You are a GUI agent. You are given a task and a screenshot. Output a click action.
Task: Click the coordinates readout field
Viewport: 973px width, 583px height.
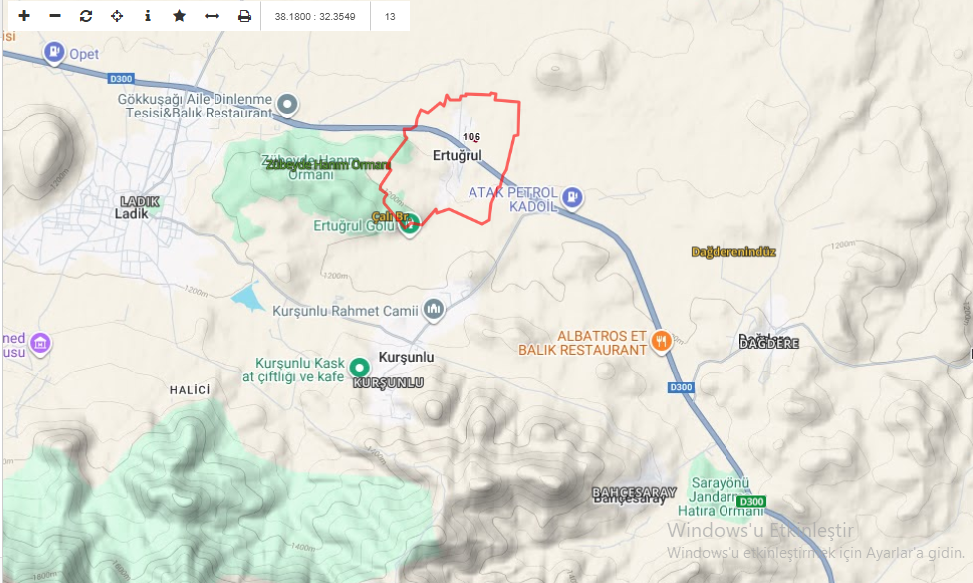pyautogui.click(x=315, y=17)
